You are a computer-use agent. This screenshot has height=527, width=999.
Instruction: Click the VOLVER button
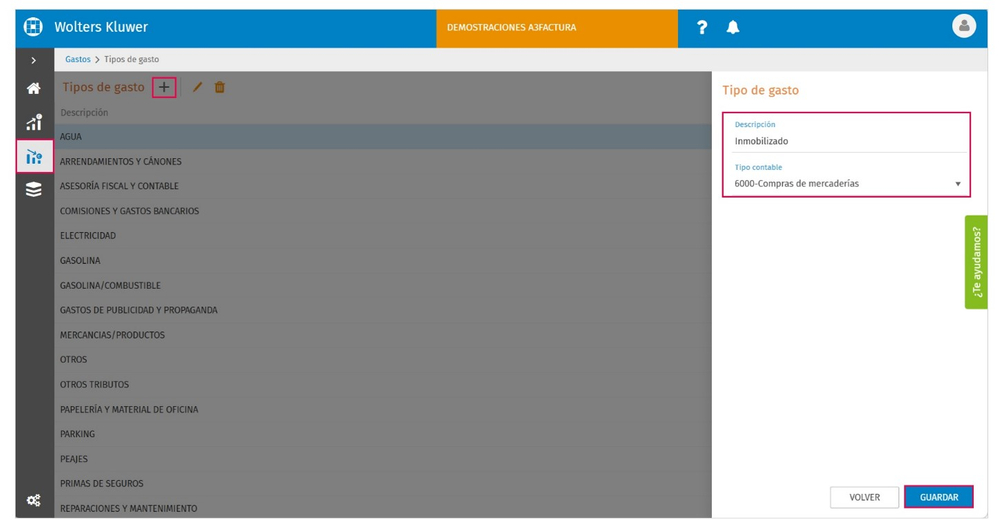click(x=864, y=497)
